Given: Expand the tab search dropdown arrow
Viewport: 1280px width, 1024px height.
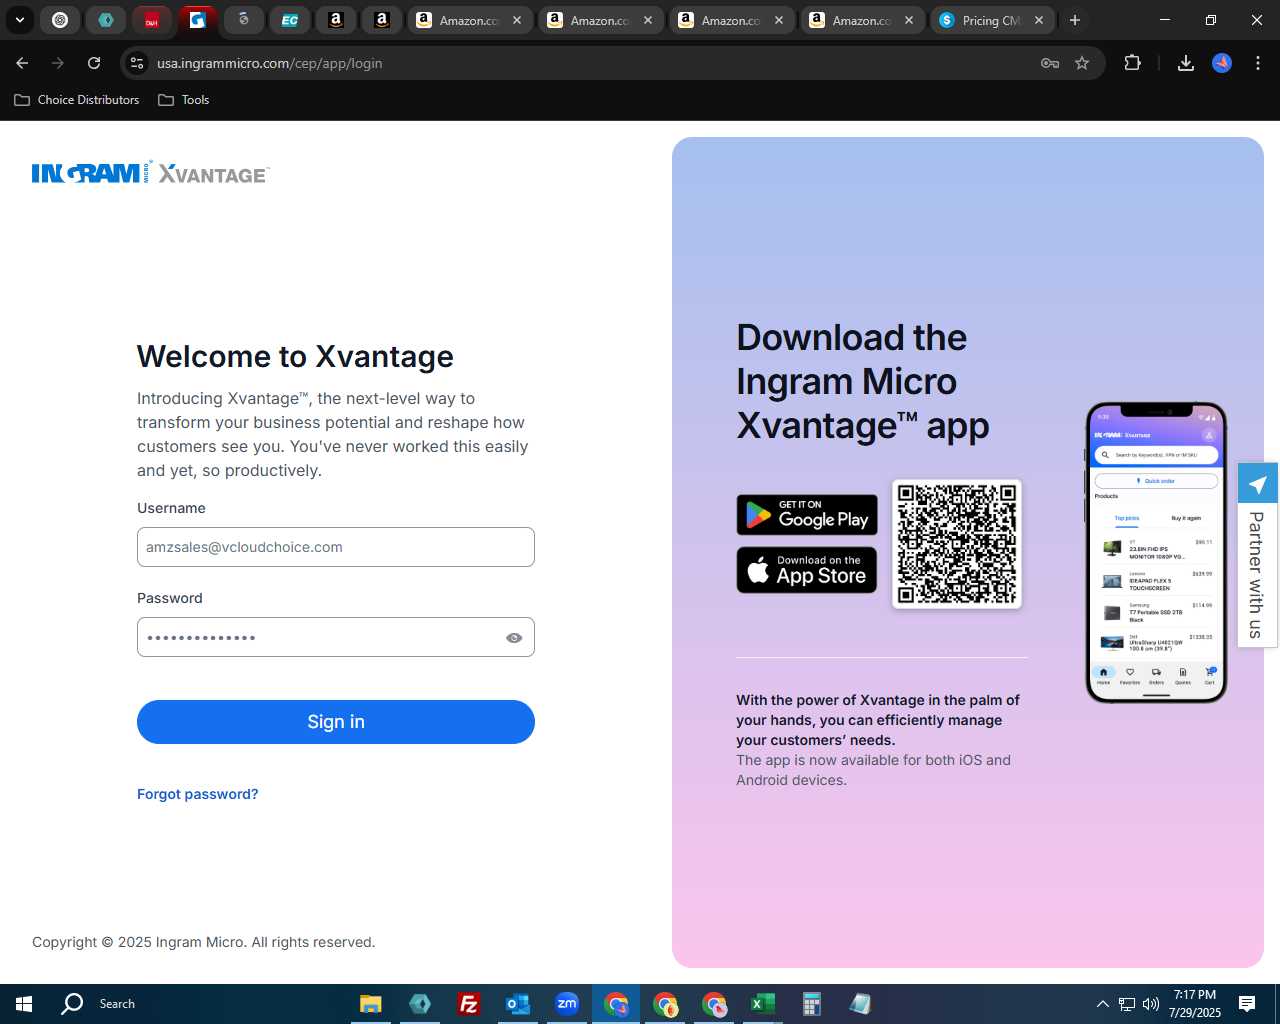Looking at the screenshot, I should (19, 20).
